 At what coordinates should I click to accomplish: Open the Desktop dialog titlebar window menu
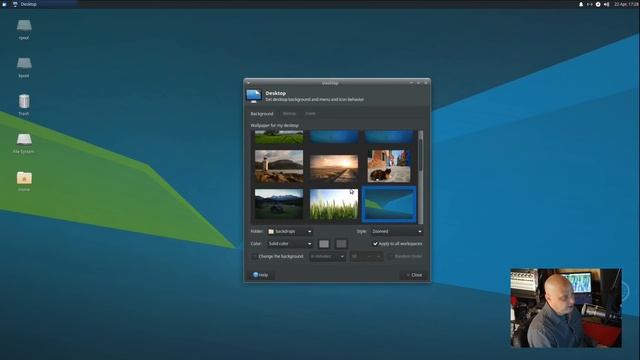click(x=249, y=83)
